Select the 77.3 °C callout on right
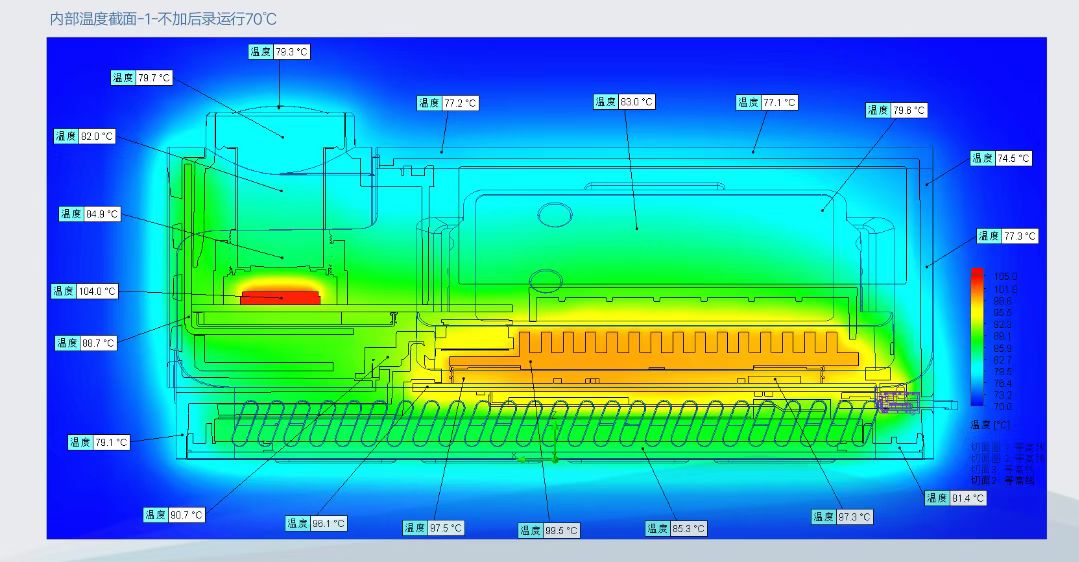Viewport: 1079px width, 562px height. pos(1007,236)
